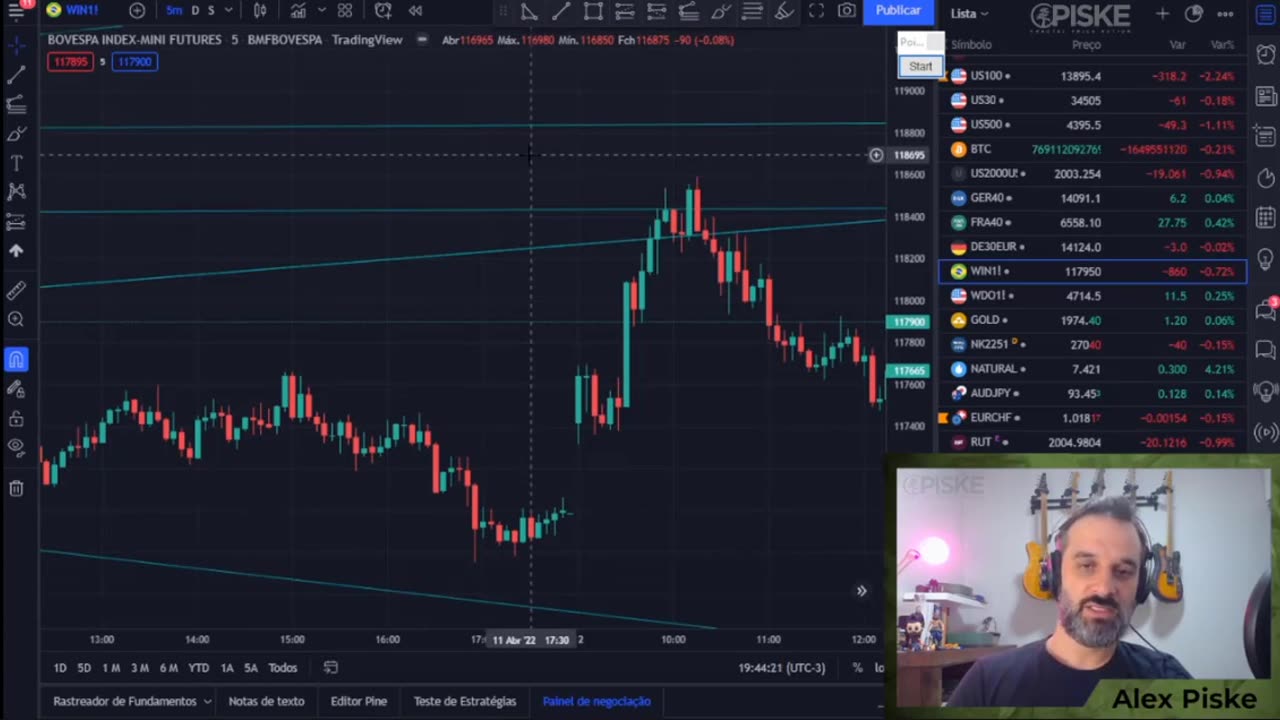1280x720 pixels.
Task: Toggle lock all drawings
Action: click(x=16, y=418)
